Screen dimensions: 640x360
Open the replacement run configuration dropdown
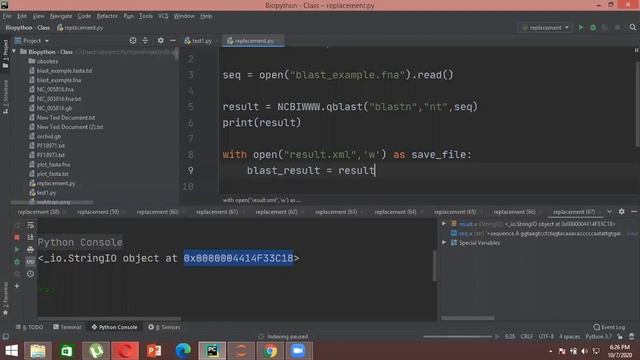click(545, 28)
